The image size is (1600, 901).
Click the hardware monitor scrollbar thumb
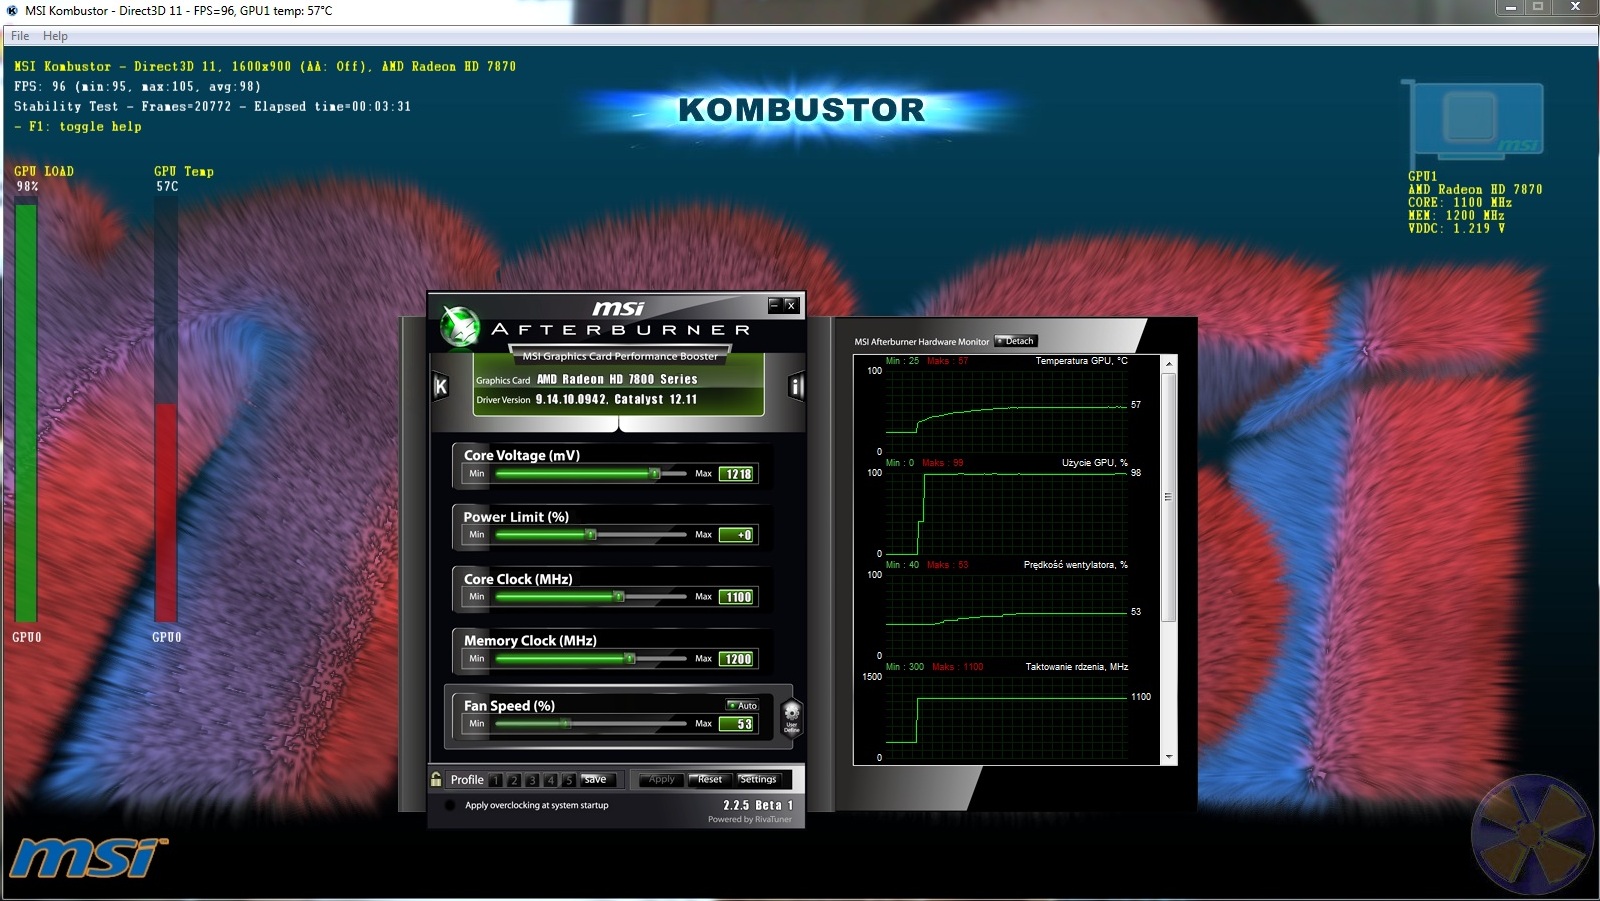click(x=1169, y=497)
